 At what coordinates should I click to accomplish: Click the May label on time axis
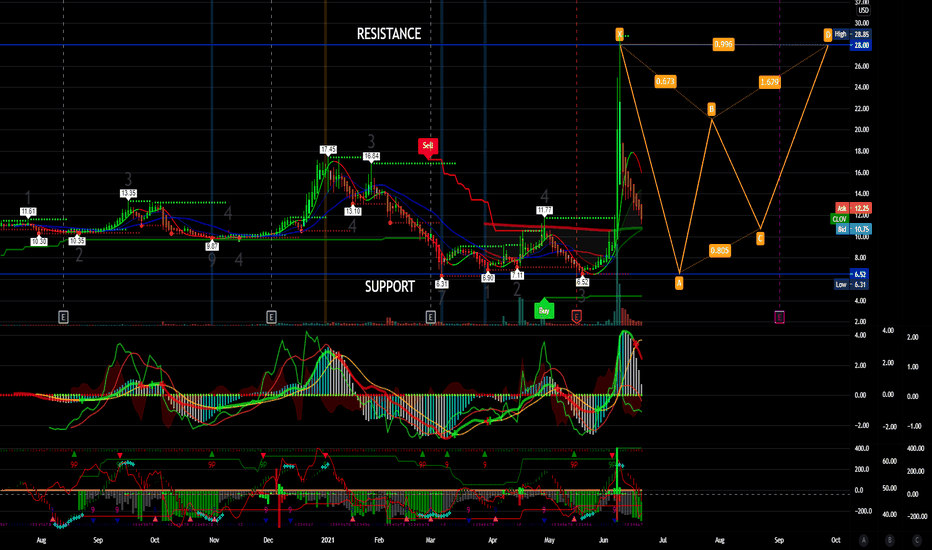[549, 540]
